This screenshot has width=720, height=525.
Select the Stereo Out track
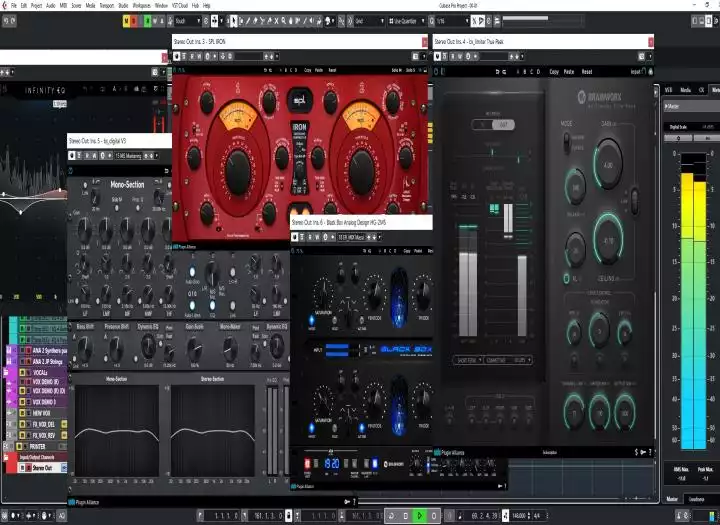click(x=41, y=468)
